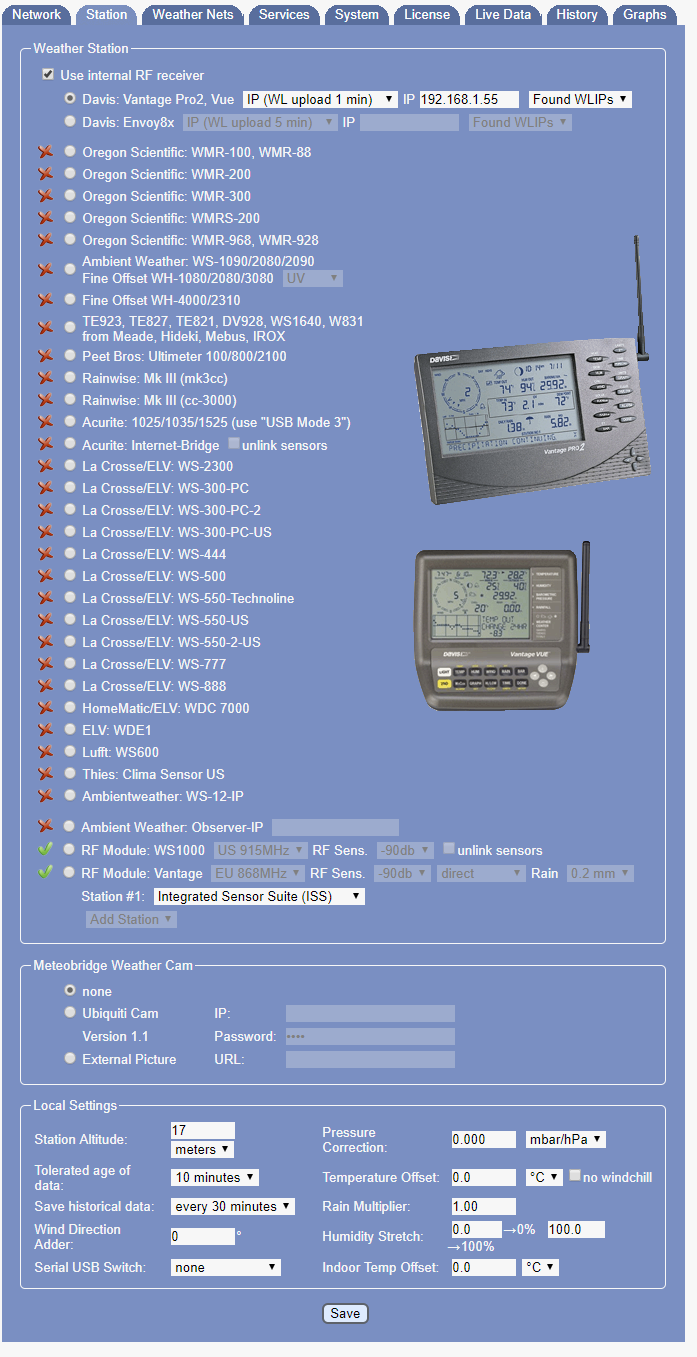Open the License tab
This screenshot has height=1357, width=697.
point(427,15)
